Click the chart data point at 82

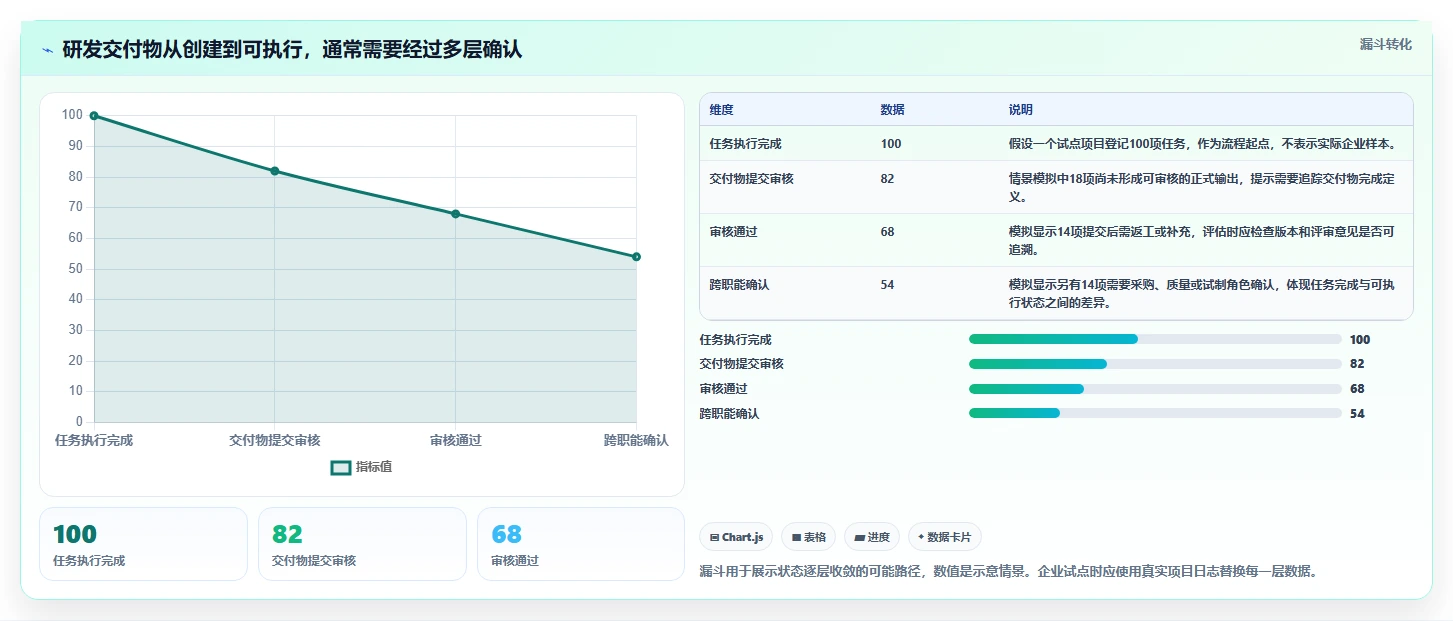(275, 171)
